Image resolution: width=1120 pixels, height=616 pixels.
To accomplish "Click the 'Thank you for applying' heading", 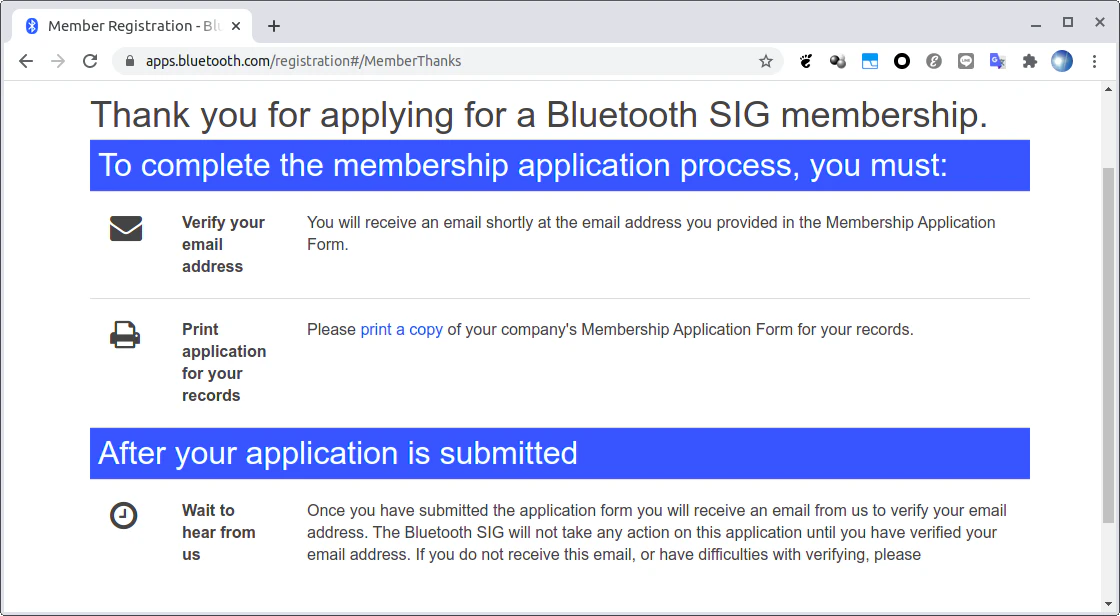I will point(539,114).
